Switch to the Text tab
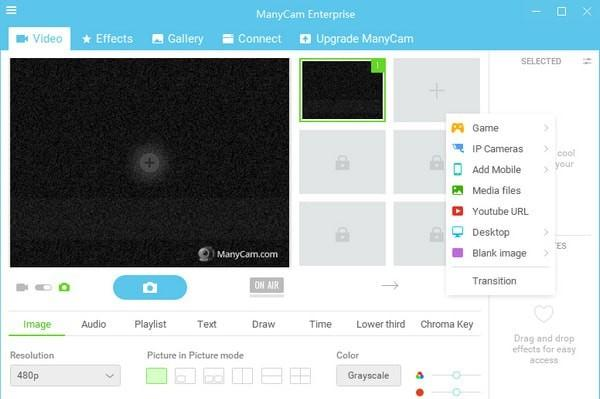Image resolution: width=600 pixels, height=399 pixels. tap(207, 324)
